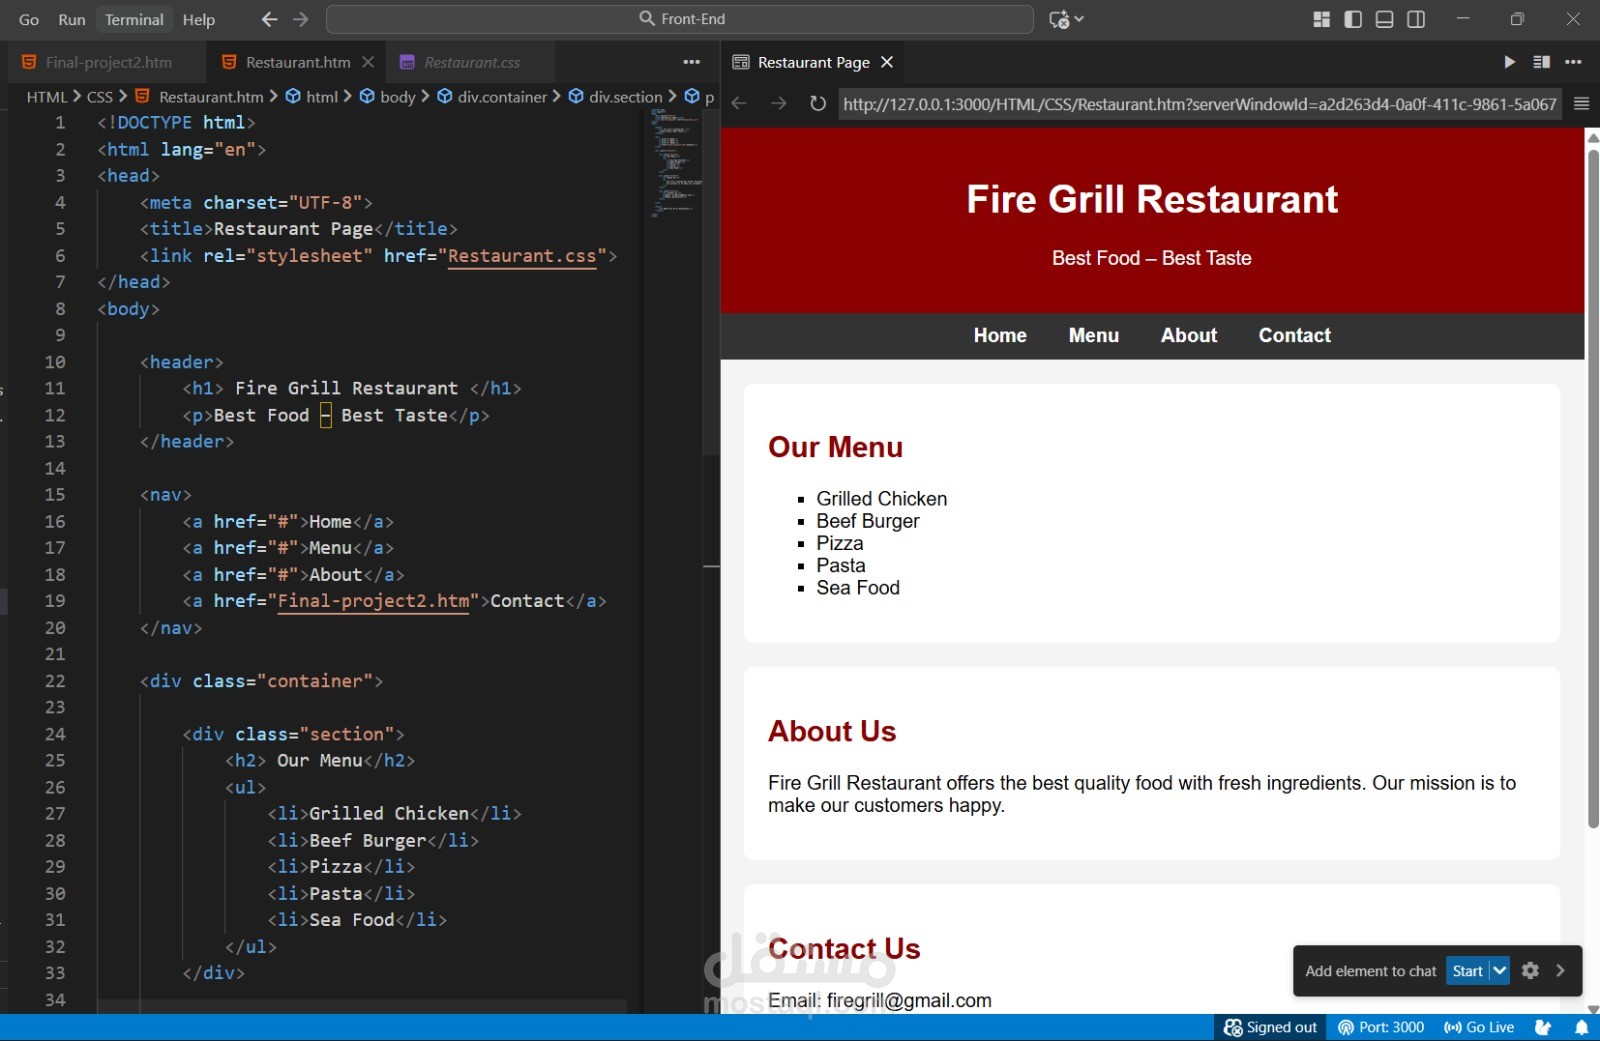Open editor More Actions beside Restaurant.css tab
The image size is (1600, 1041).
coord(691,62)
